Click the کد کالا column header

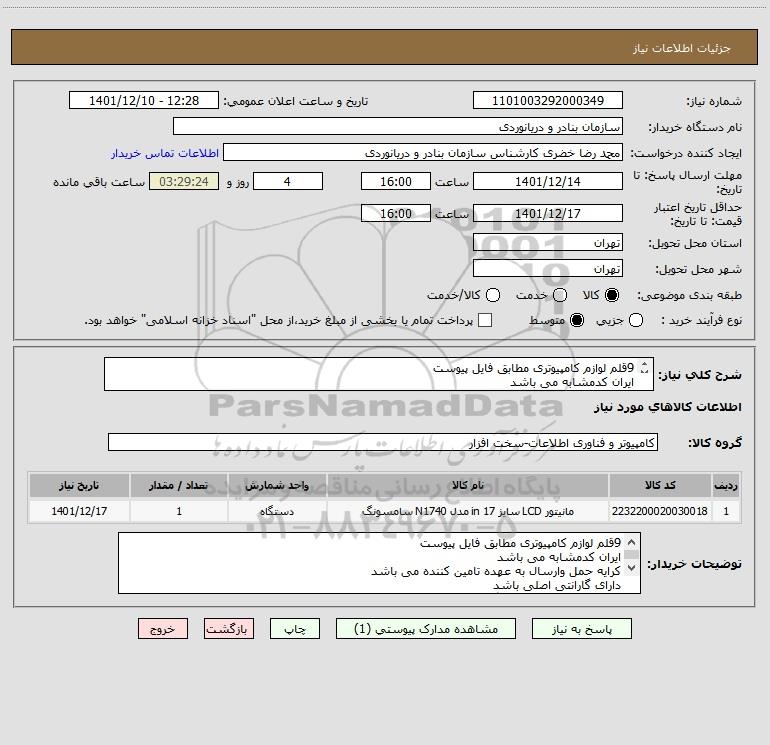(x=660, y=485)
